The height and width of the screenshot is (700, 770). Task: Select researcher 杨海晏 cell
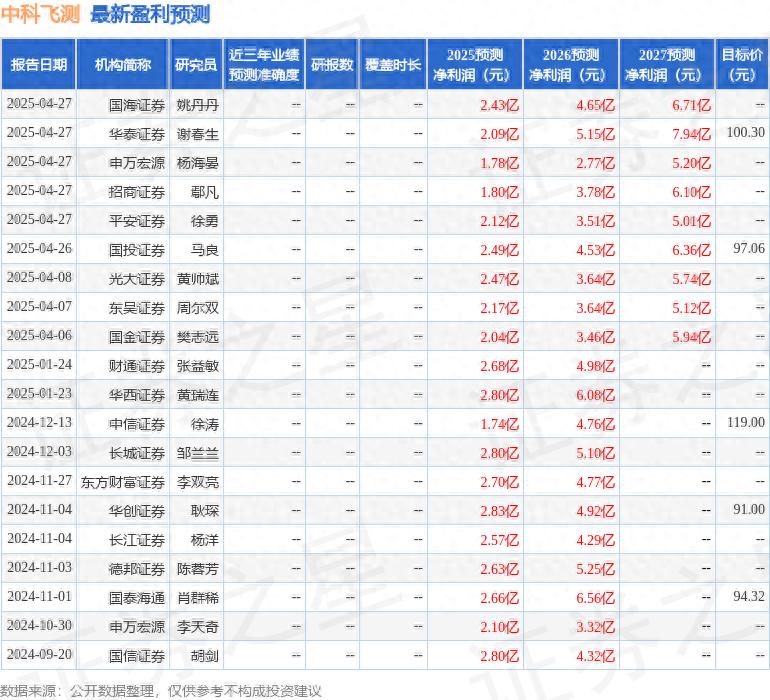197,163
